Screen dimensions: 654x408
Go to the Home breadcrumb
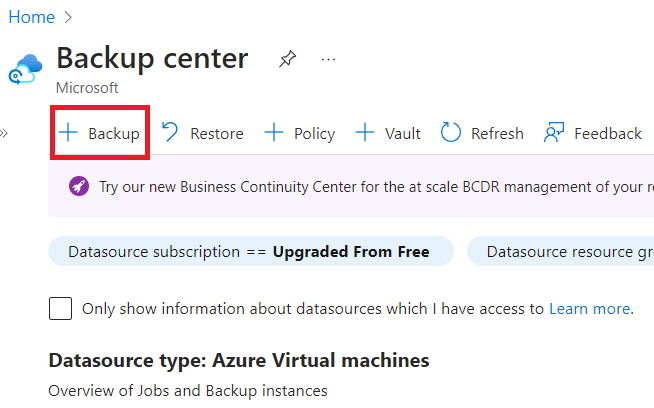tap(31, 17)
